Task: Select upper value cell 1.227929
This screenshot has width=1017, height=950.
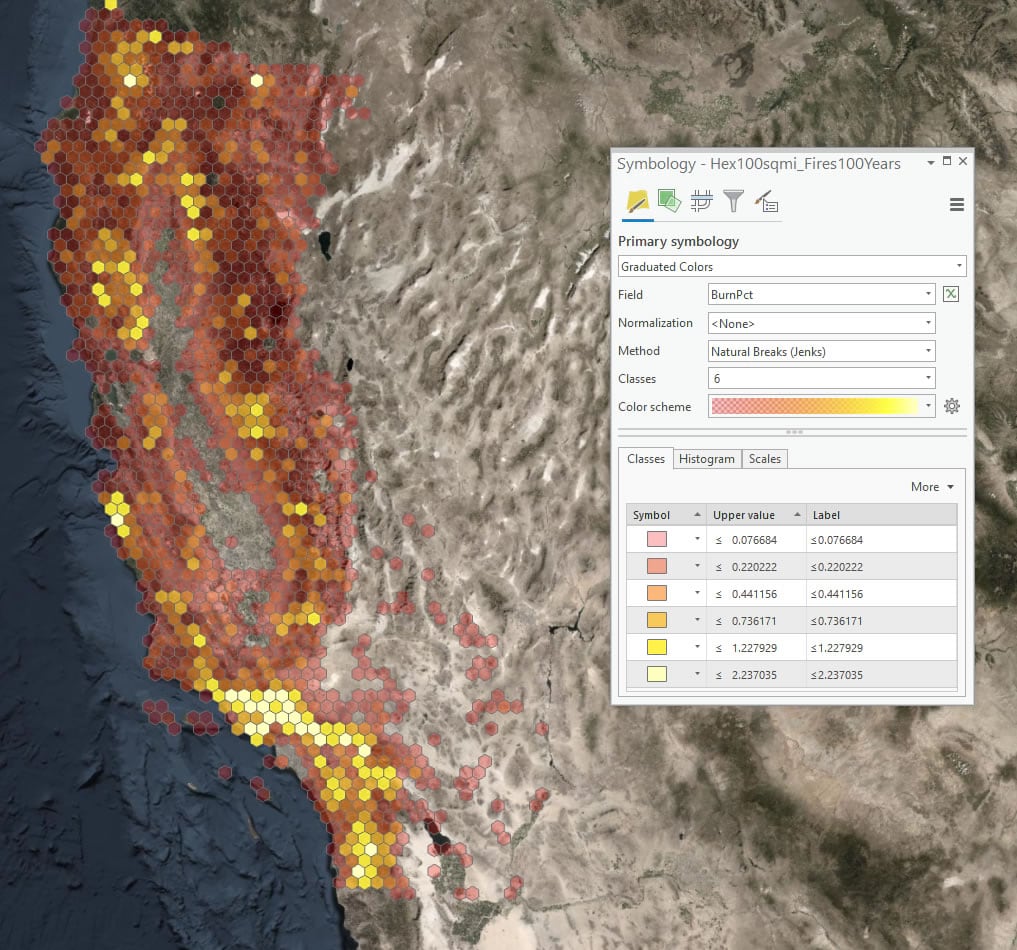Action: [x=756, y=647]
